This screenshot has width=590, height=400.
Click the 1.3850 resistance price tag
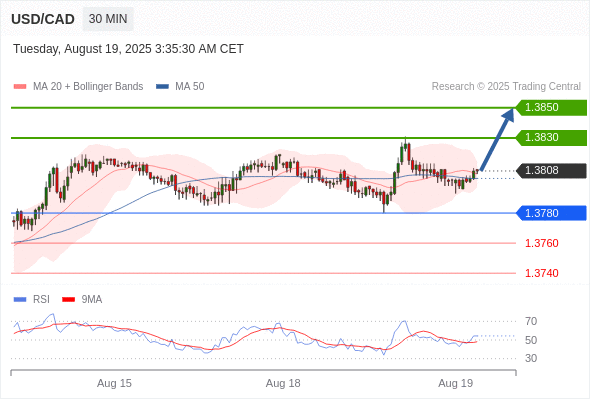point(551,108)
